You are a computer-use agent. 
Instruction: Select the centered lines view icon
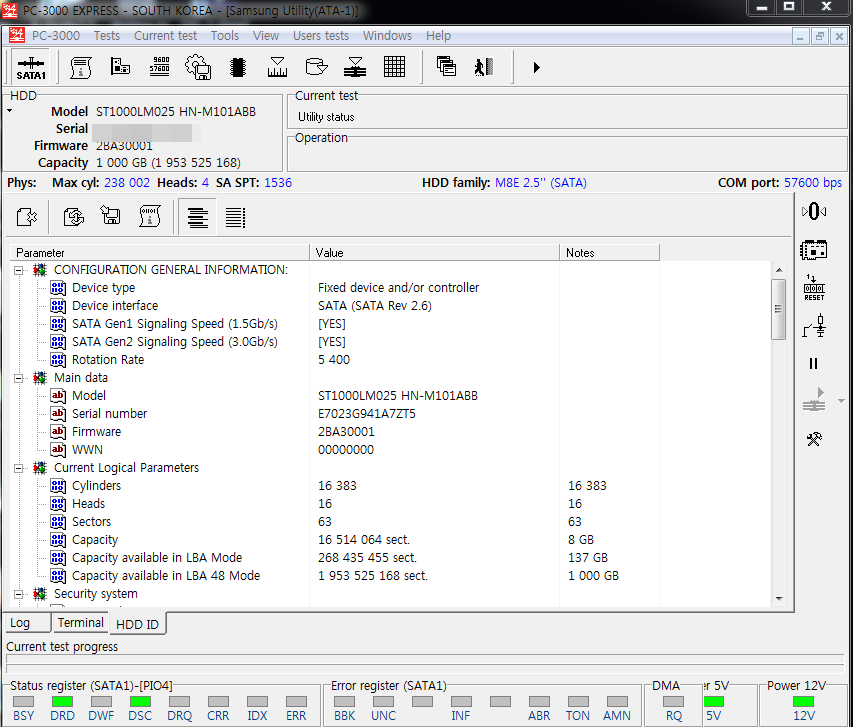coord(197,217)
